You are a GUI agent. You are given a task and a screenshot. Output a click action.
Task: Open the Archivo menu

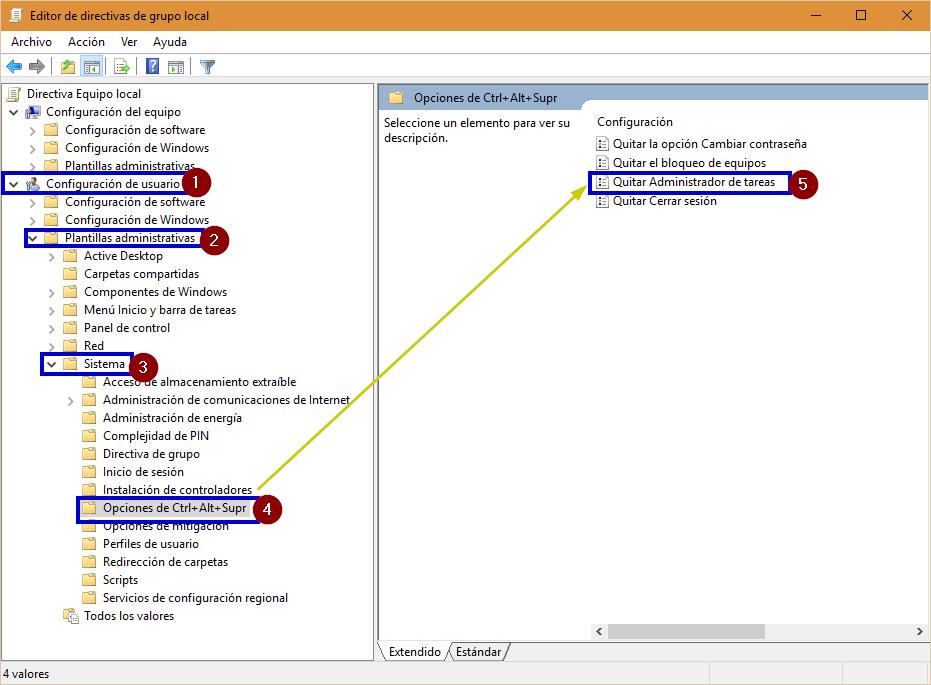(31, 42)
